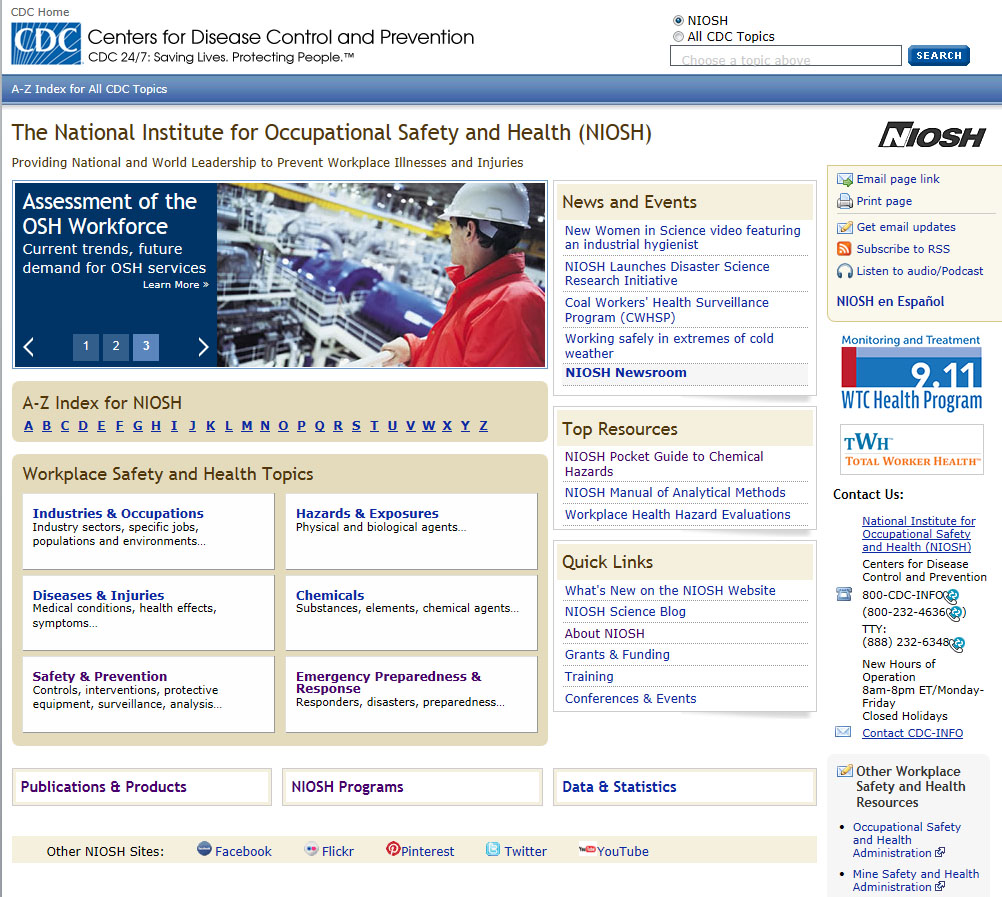This screenshot has width=1002, height=897.
Task: Open NIOSH Programs section
Action: pos(347,786)
